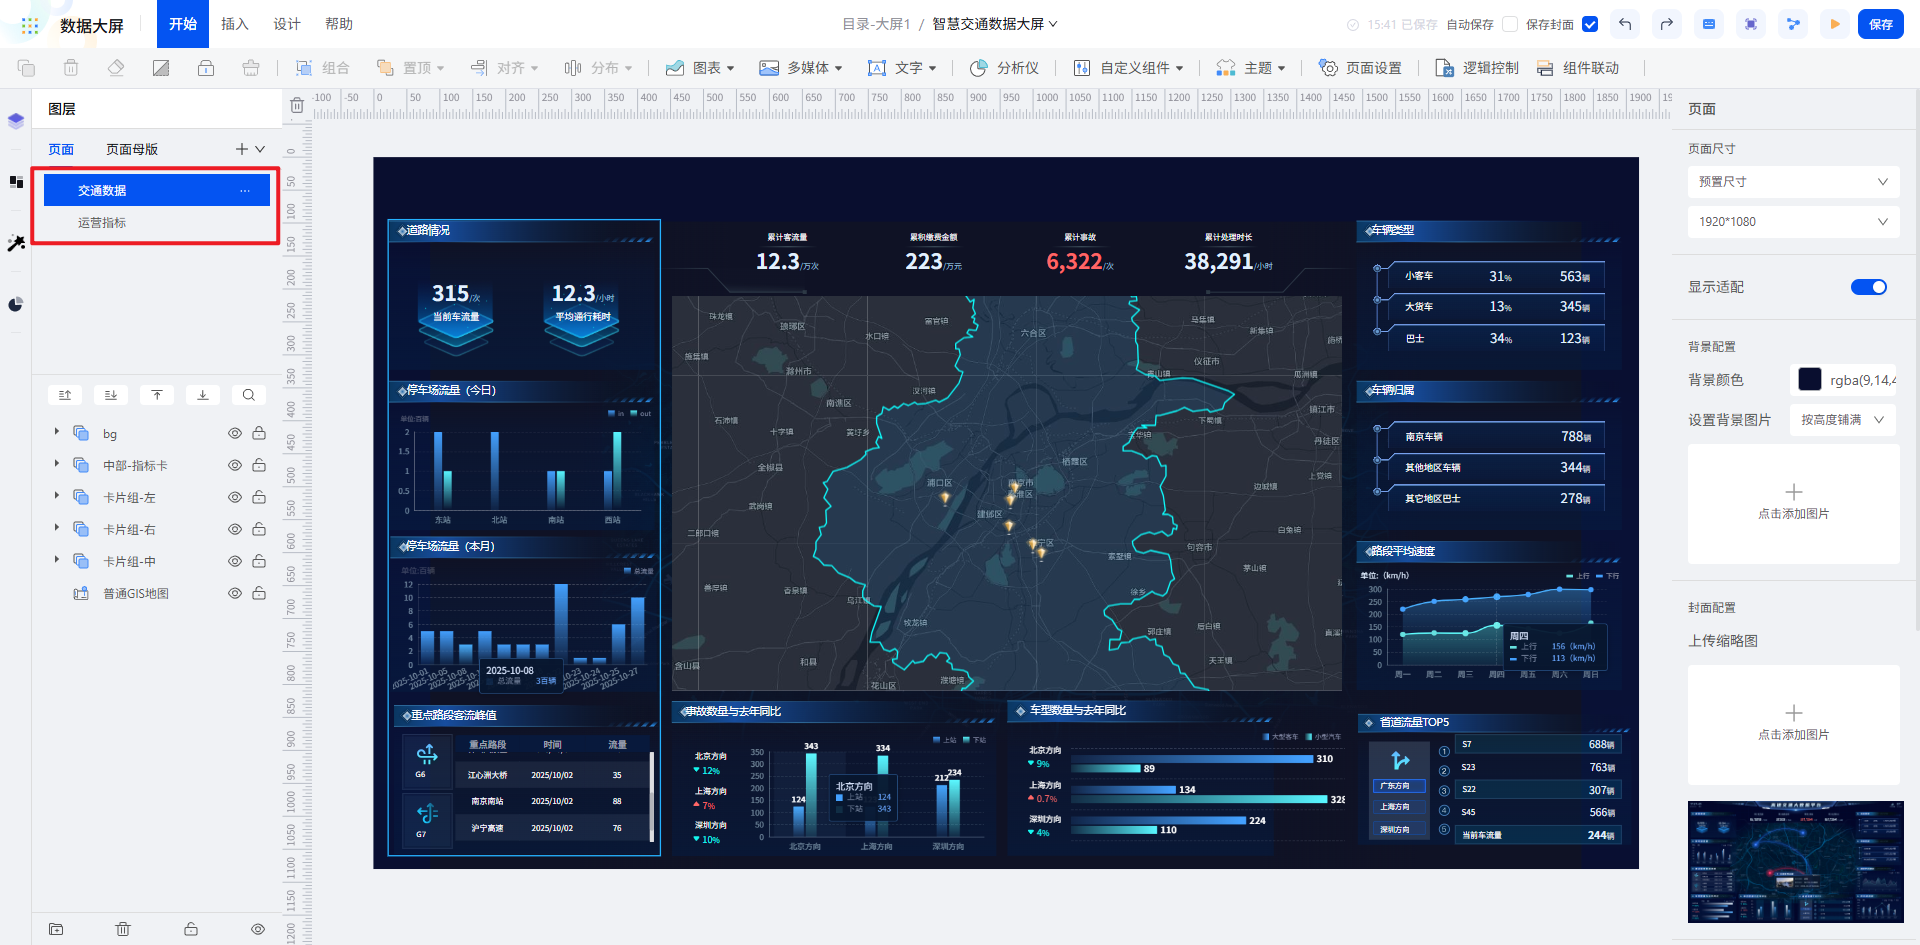The width and height of the screenshot is (1920, 945).
Task: Open the Page Settings gear tool
Action: (1360, 68)
